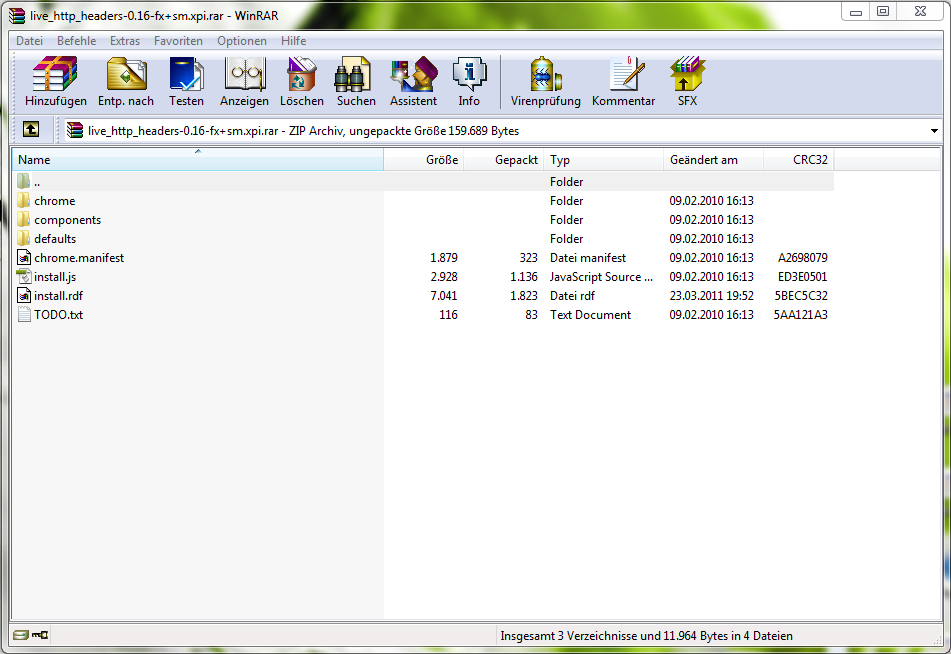Minimize the WinRAR window
This screenshot has width=951, height=654.
pos(856,12)
